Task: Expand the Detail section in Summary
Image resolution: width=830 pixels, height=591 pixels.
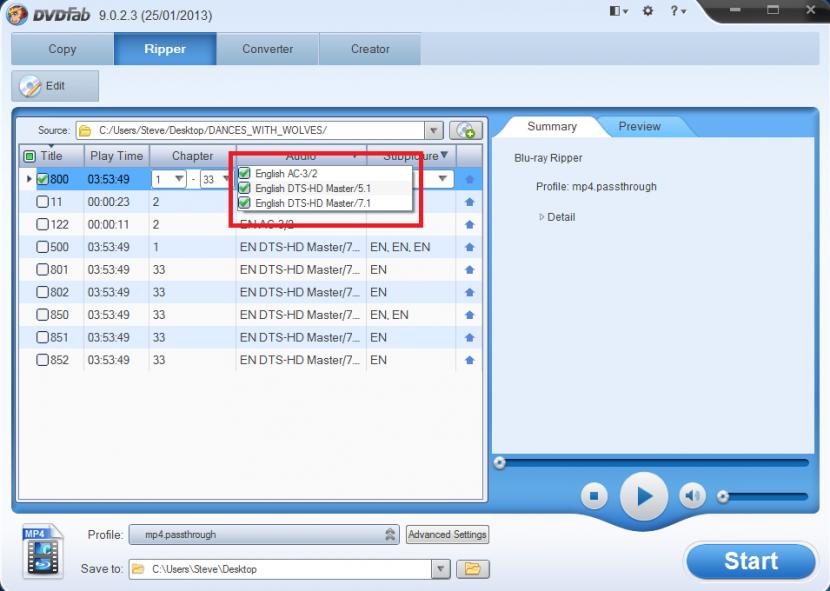Action: 542,217
